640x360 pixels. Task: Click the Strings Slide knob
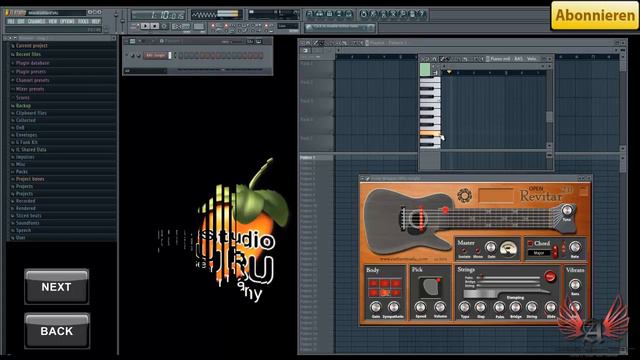551,307
